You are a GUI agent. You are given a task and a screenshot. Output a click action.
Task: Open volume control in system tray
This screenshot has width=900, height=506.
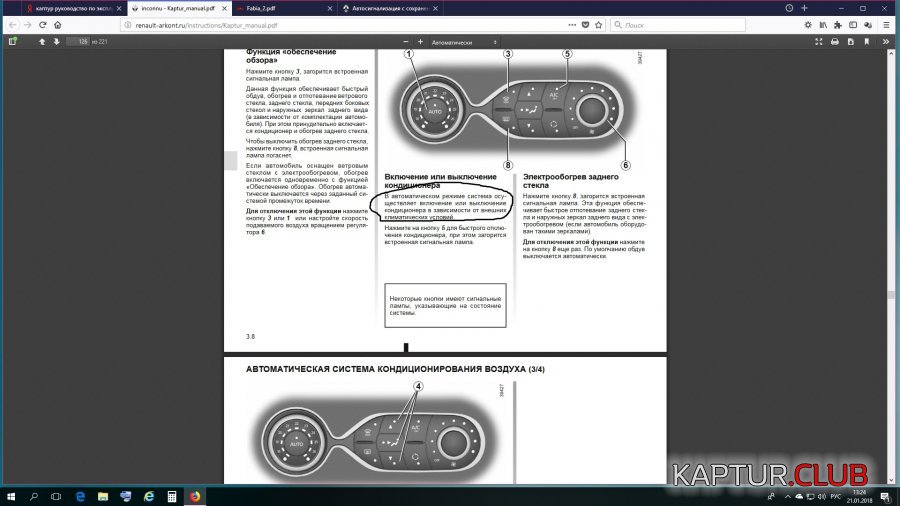click(x=821, y=497)
